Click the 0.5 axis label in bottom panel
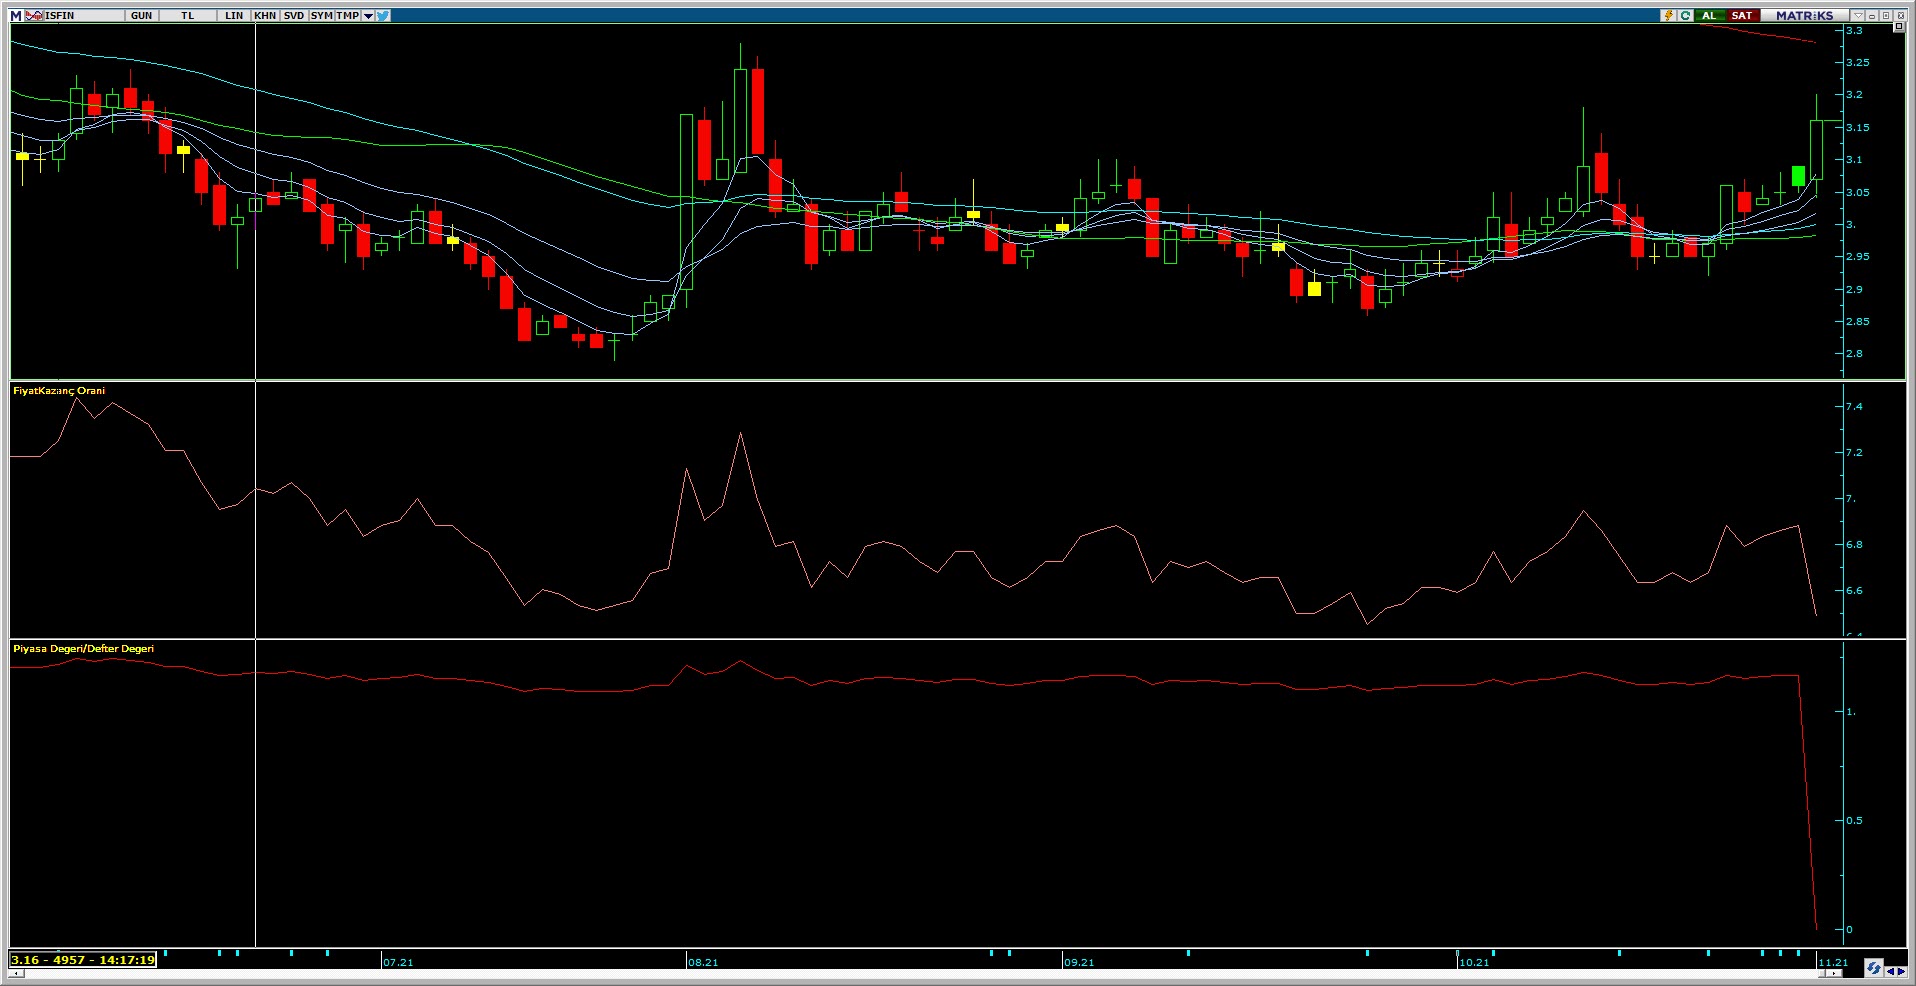This screenshot has width=1916, height=986. [x=1854, y=820]
